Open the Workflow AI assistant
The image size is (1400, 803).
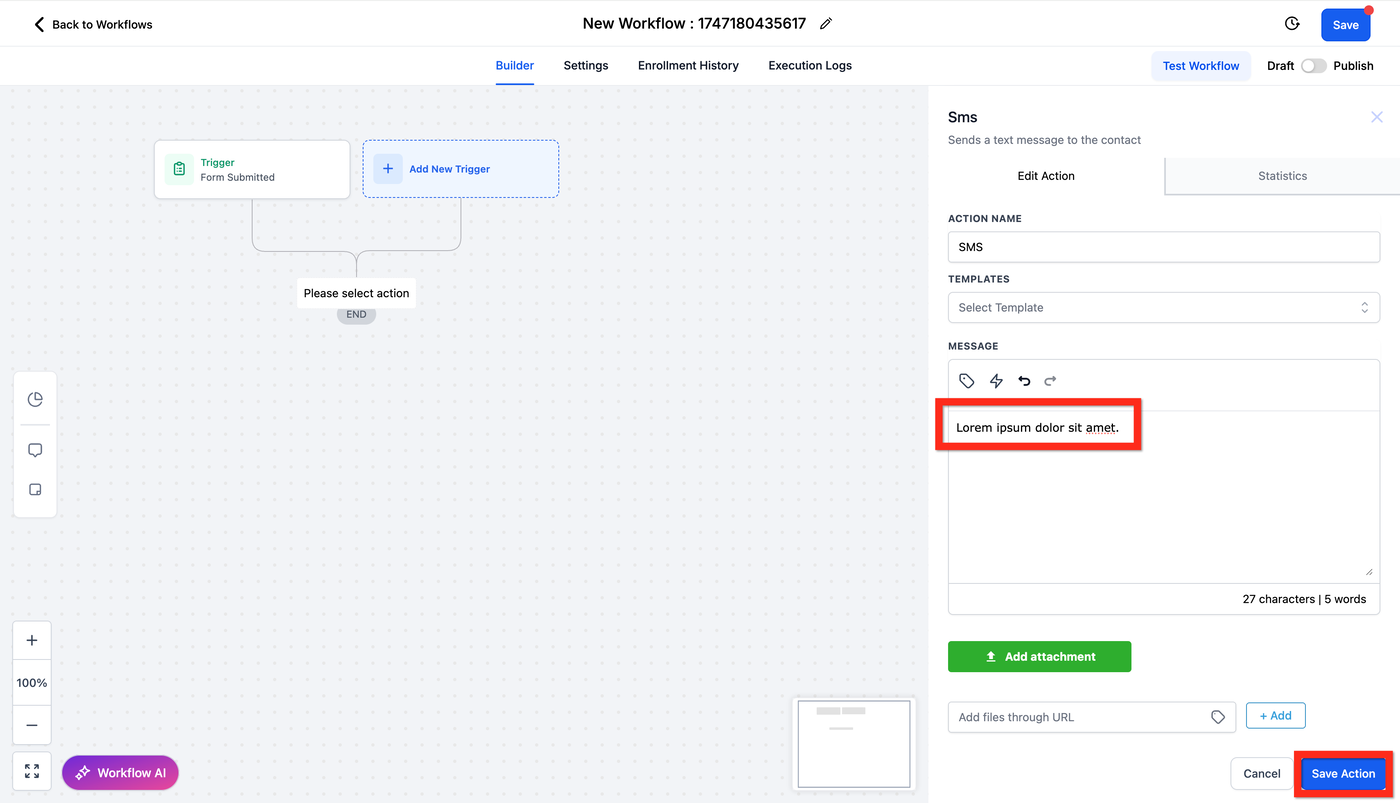[120, 773]
